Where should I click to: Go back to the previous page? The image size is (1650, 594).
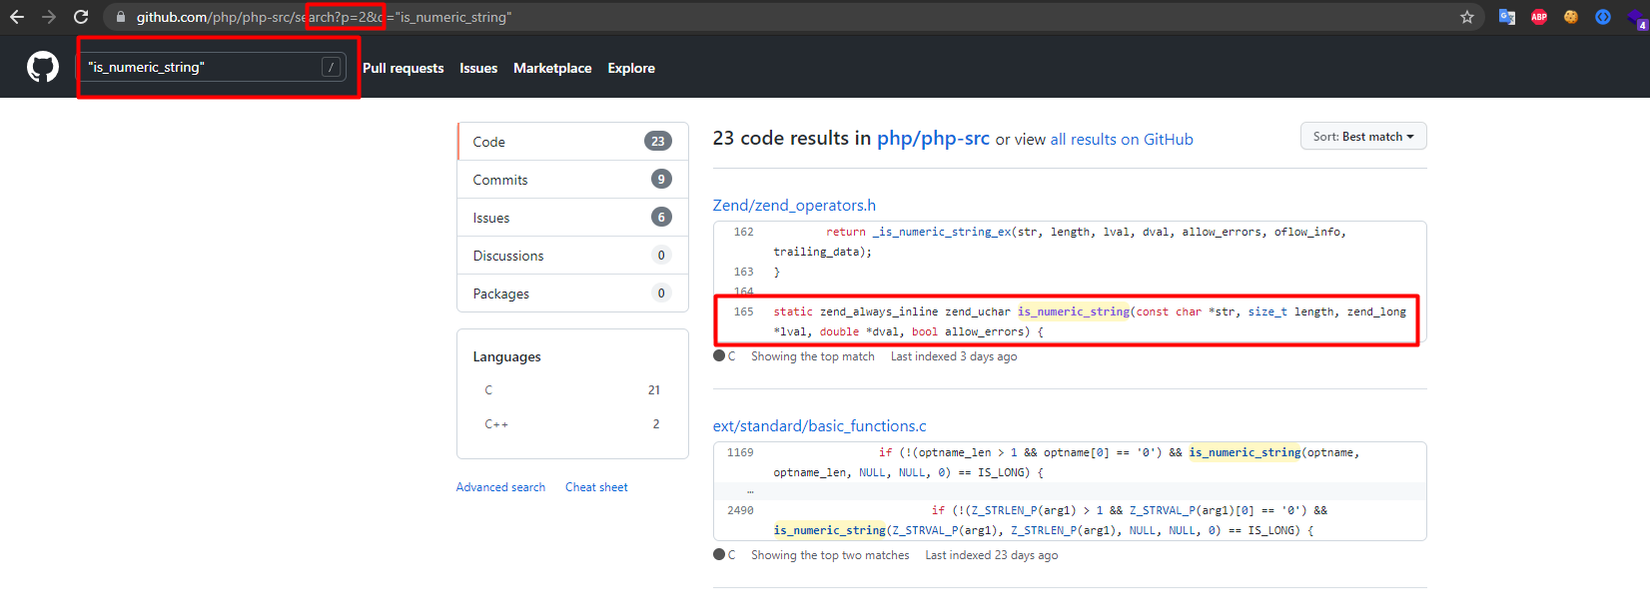coord(17,17)
